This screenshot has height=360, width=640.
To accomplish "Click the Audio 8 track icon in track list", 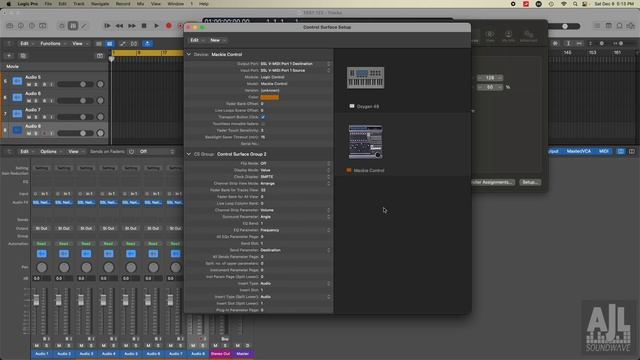I will (17, 130).
